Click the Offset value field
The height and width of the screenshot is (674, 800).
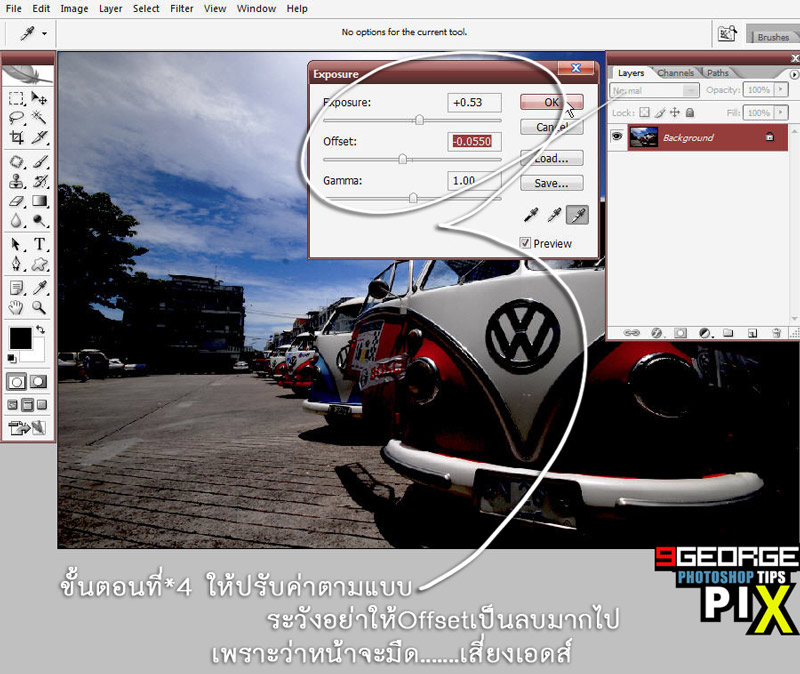474,141
